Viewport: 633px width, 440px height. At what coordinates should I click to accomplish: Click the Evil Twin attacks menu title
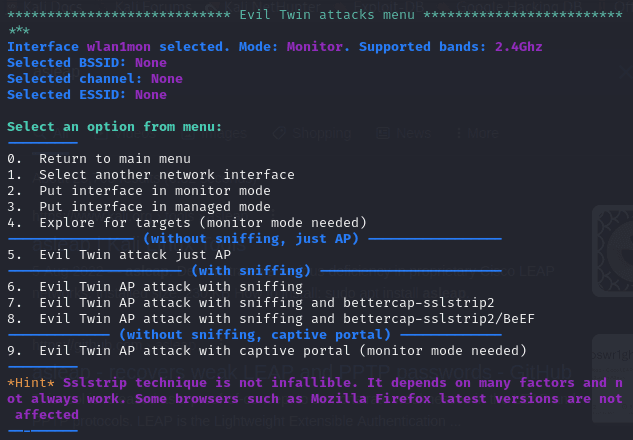click(327, 15)
